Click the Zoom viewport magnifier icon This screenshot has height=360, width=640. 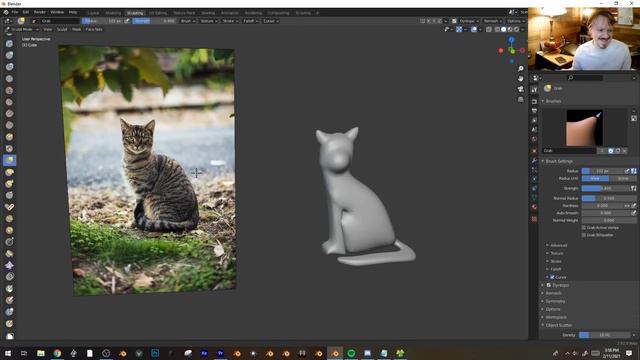pos(520,69)
